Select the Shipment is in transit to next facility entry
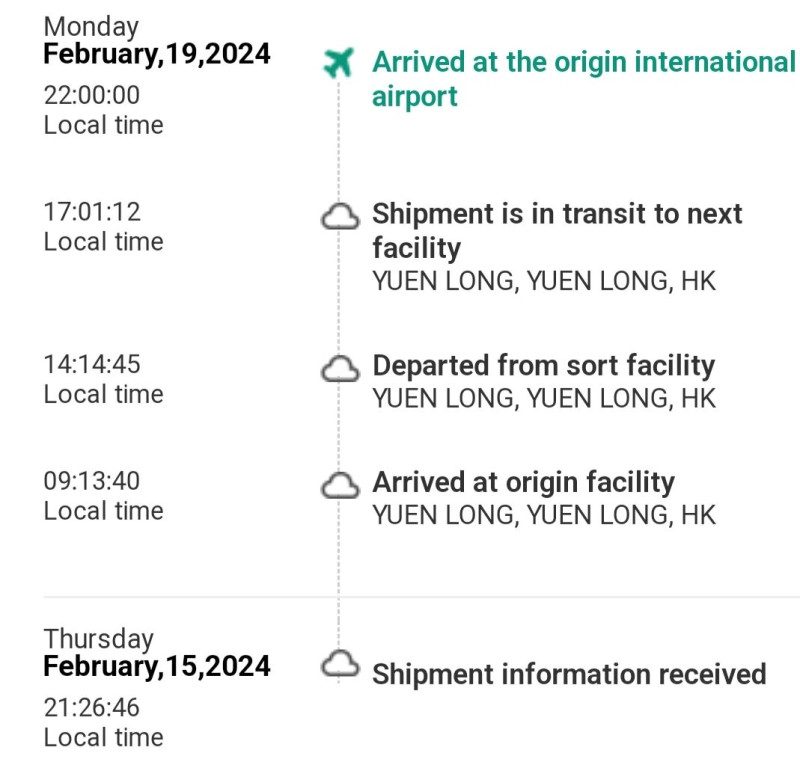 point(557,230)
